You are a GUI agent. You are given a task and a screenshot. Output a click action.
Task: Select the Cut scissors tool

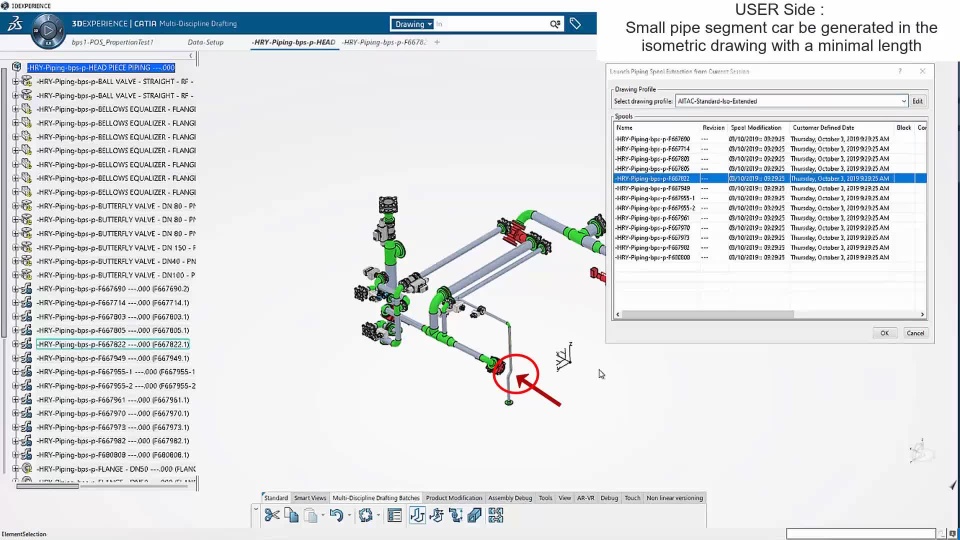(272, 516)
